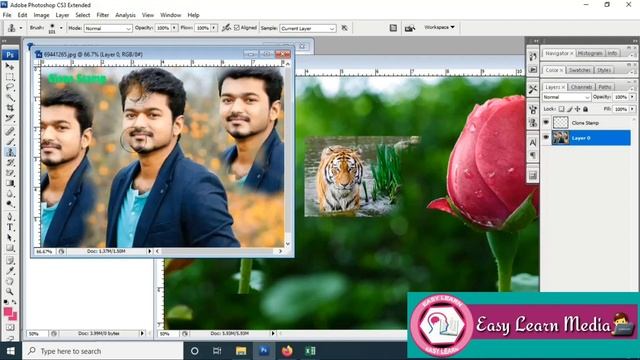
Task: Select the Move tool
Action: [x=10, y=66]
